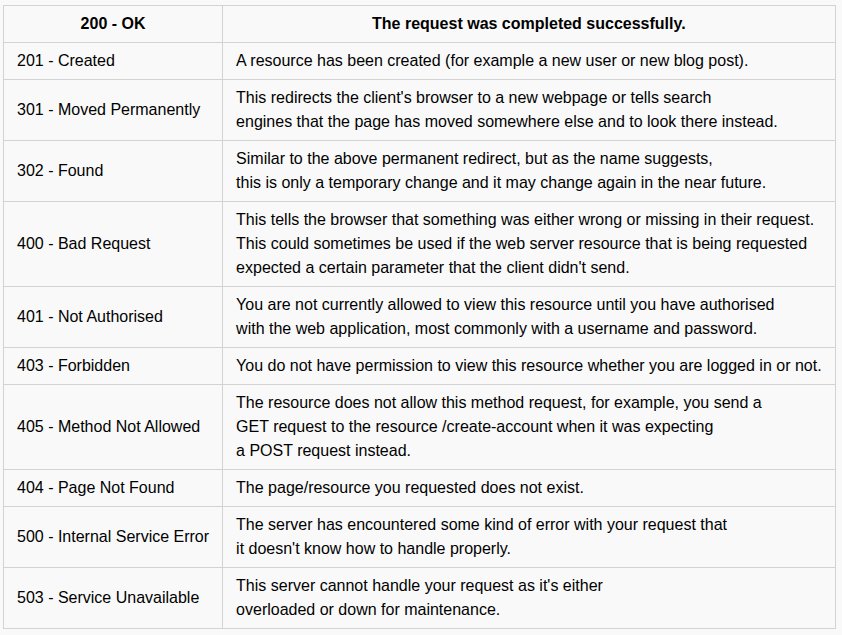842x635 pixels.
Task: Click the temporary change redirect description
Action: click(500, 171)
